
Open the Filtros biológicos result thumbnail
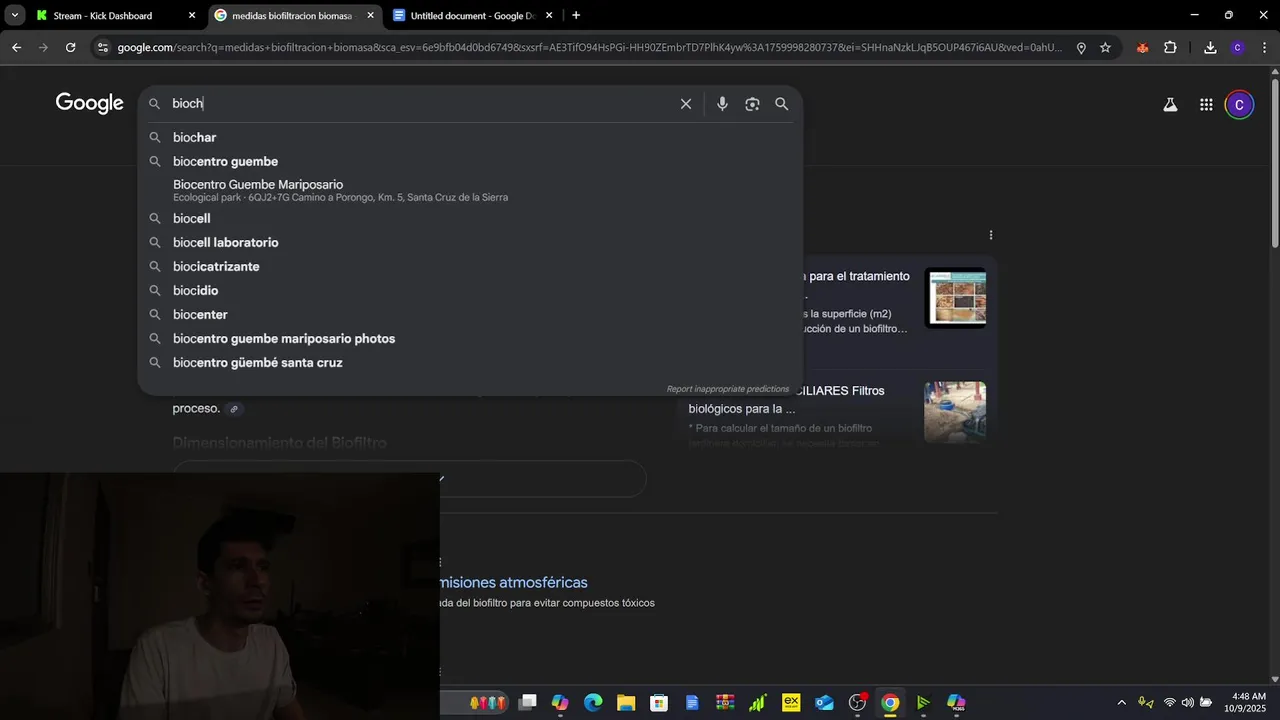[955, 412]
